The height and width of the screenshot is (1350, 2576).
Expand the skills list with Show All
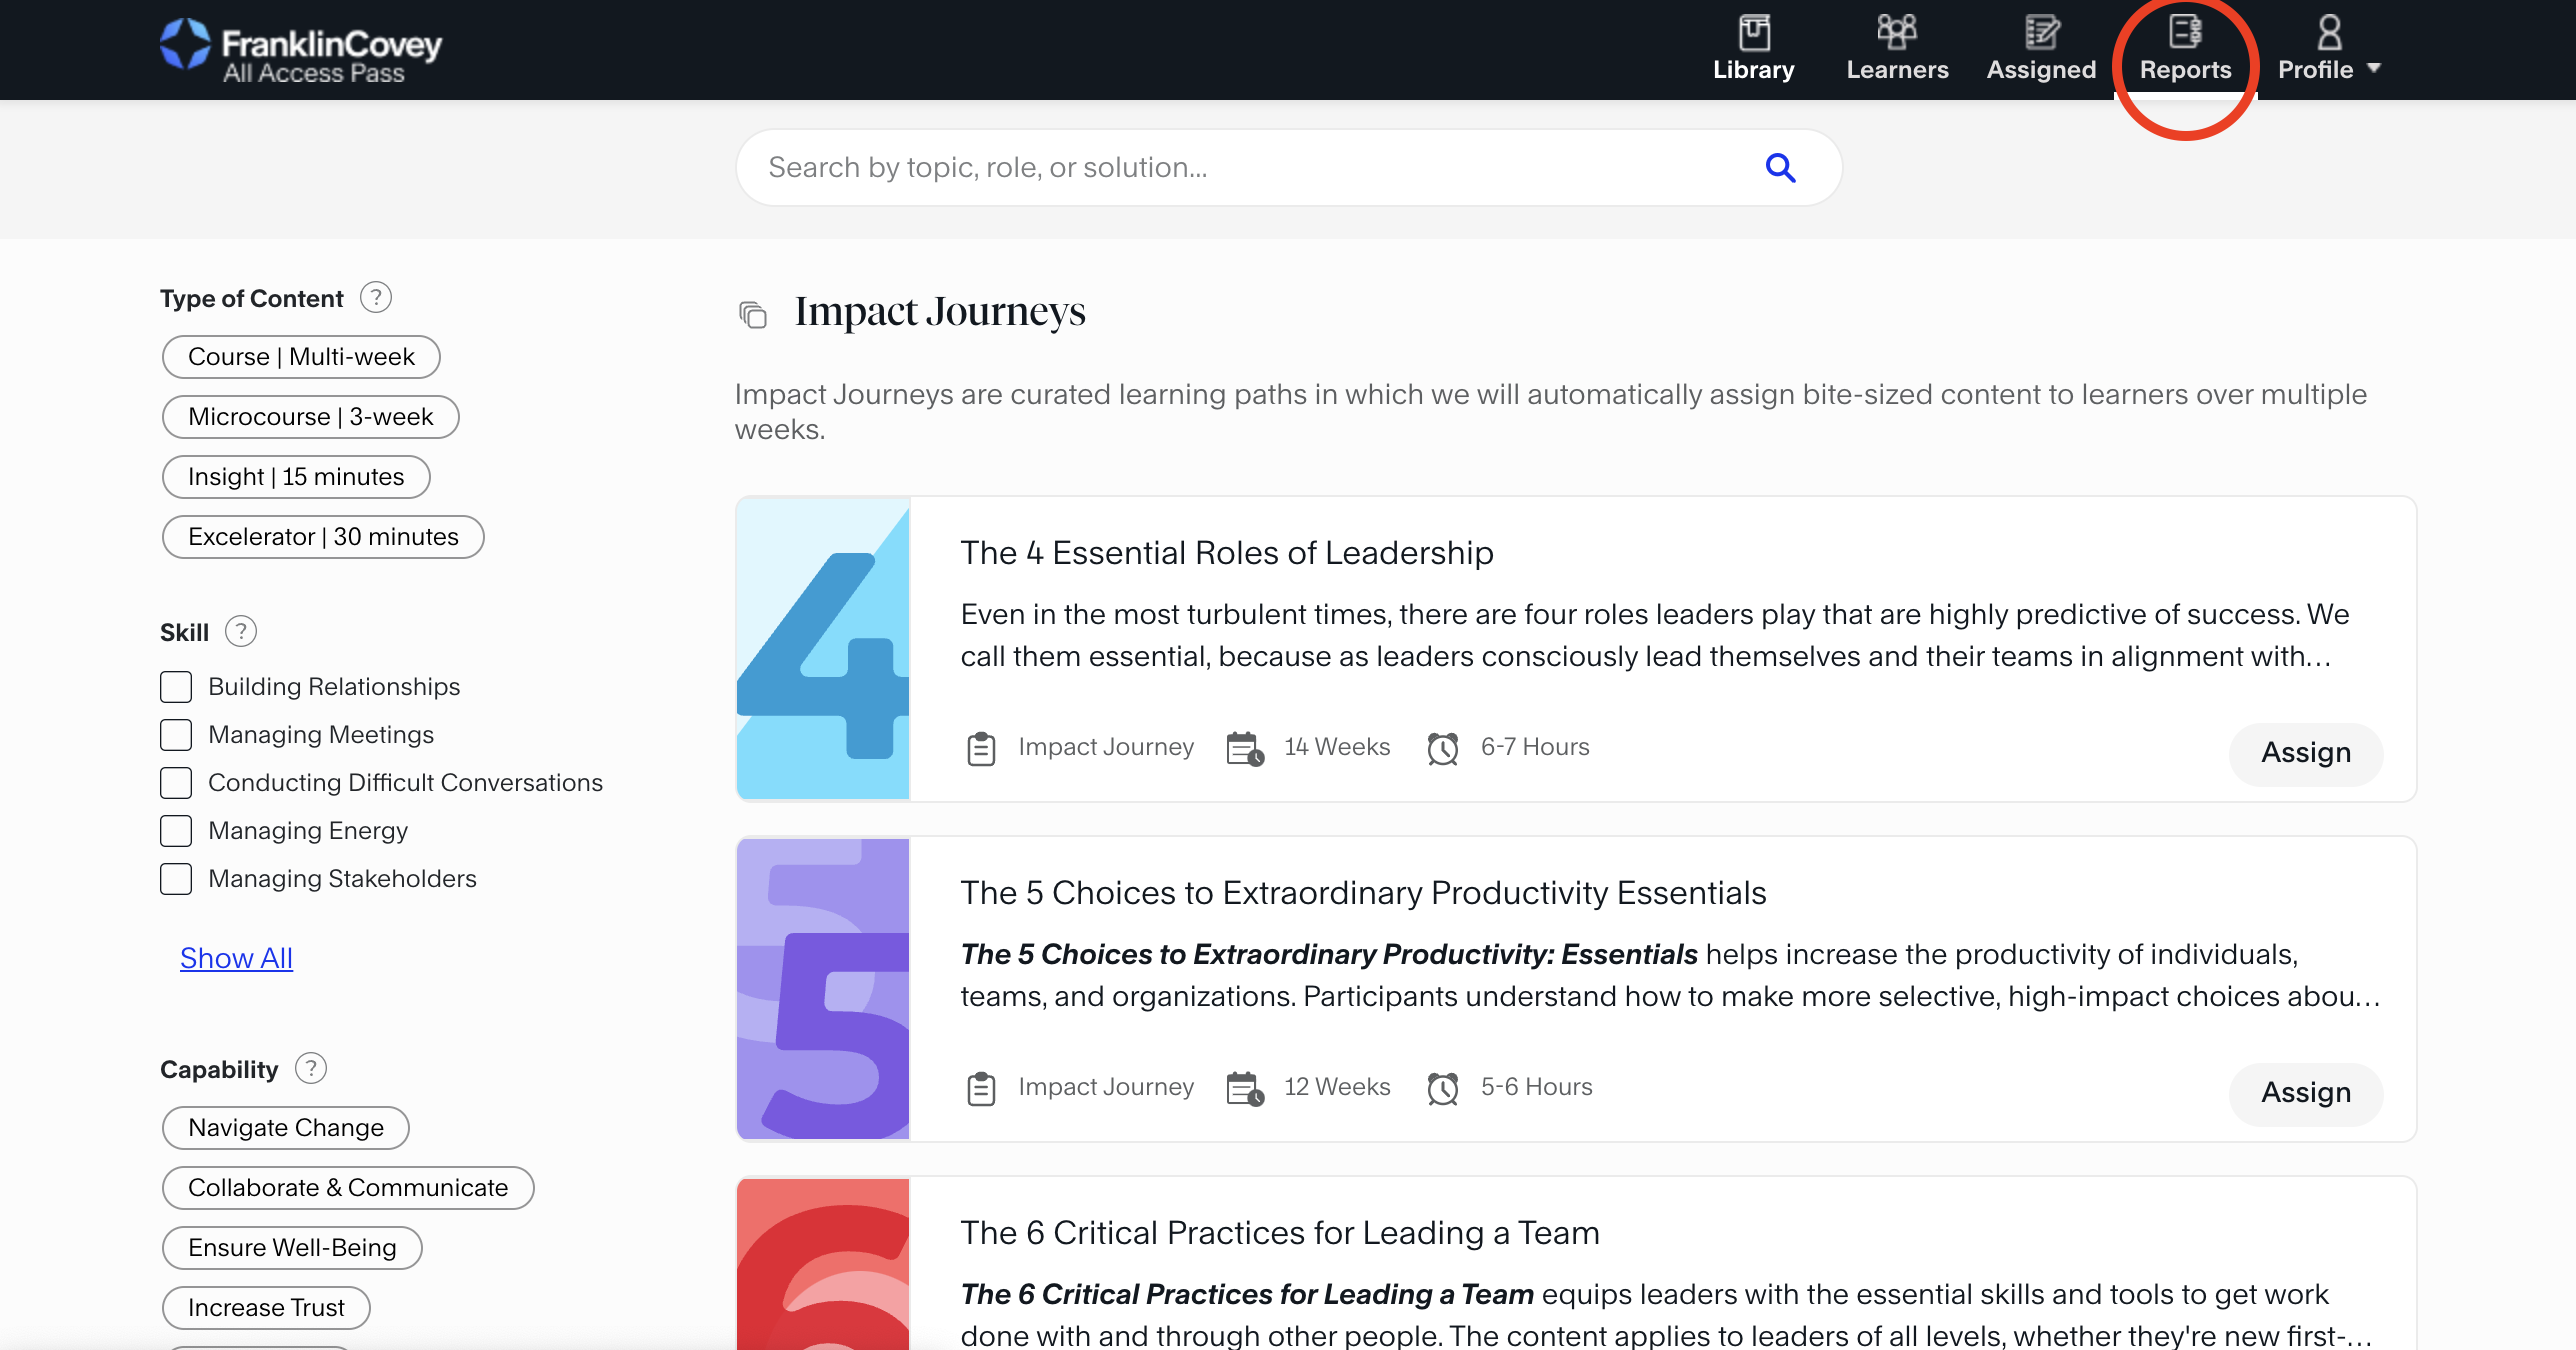236,958
